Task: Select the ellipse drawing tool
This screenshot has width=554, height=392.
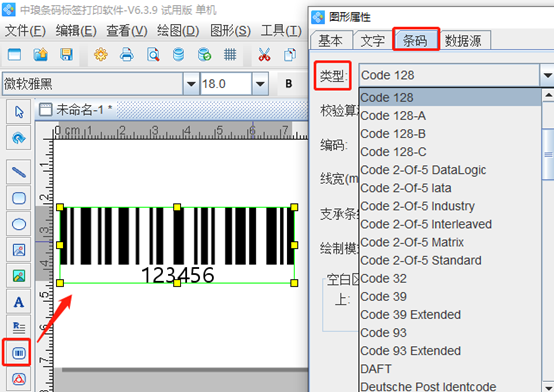Action: pos(19,224)
